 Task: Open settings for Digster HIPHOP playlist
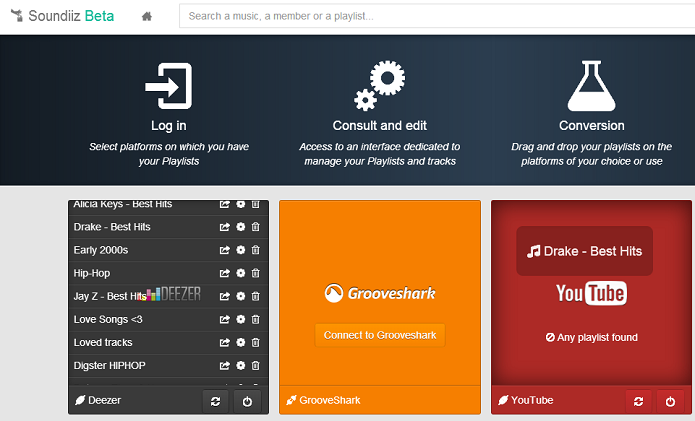click(241, 366)
